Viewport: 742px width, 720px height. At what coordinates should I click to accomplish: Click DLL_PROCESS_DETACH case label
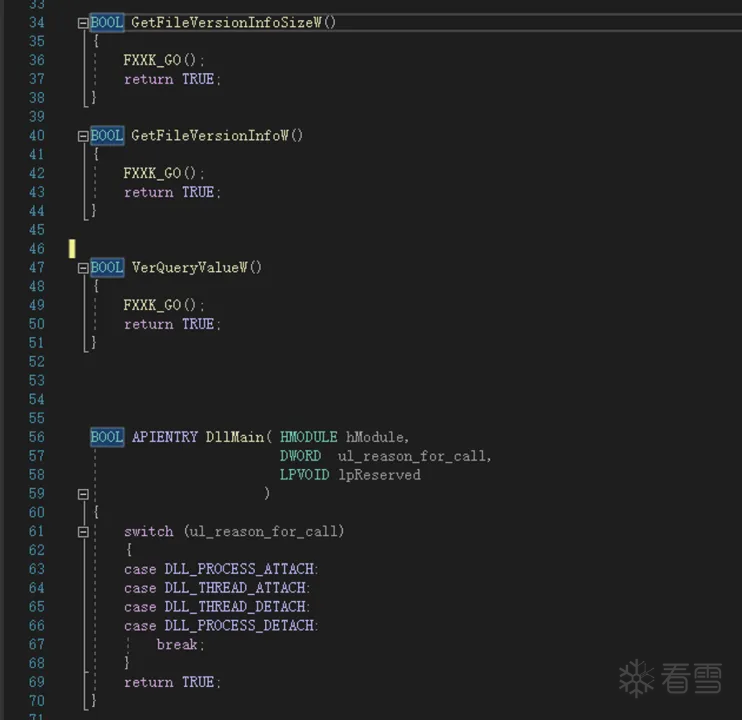pyautogui.click(x=239, y=626)
